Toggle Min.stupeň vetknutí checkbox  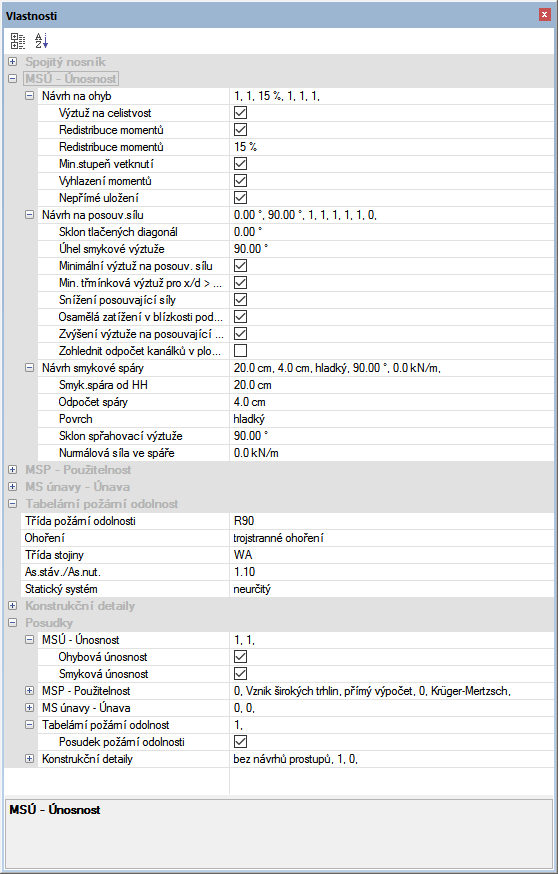[x=240, y=164]
